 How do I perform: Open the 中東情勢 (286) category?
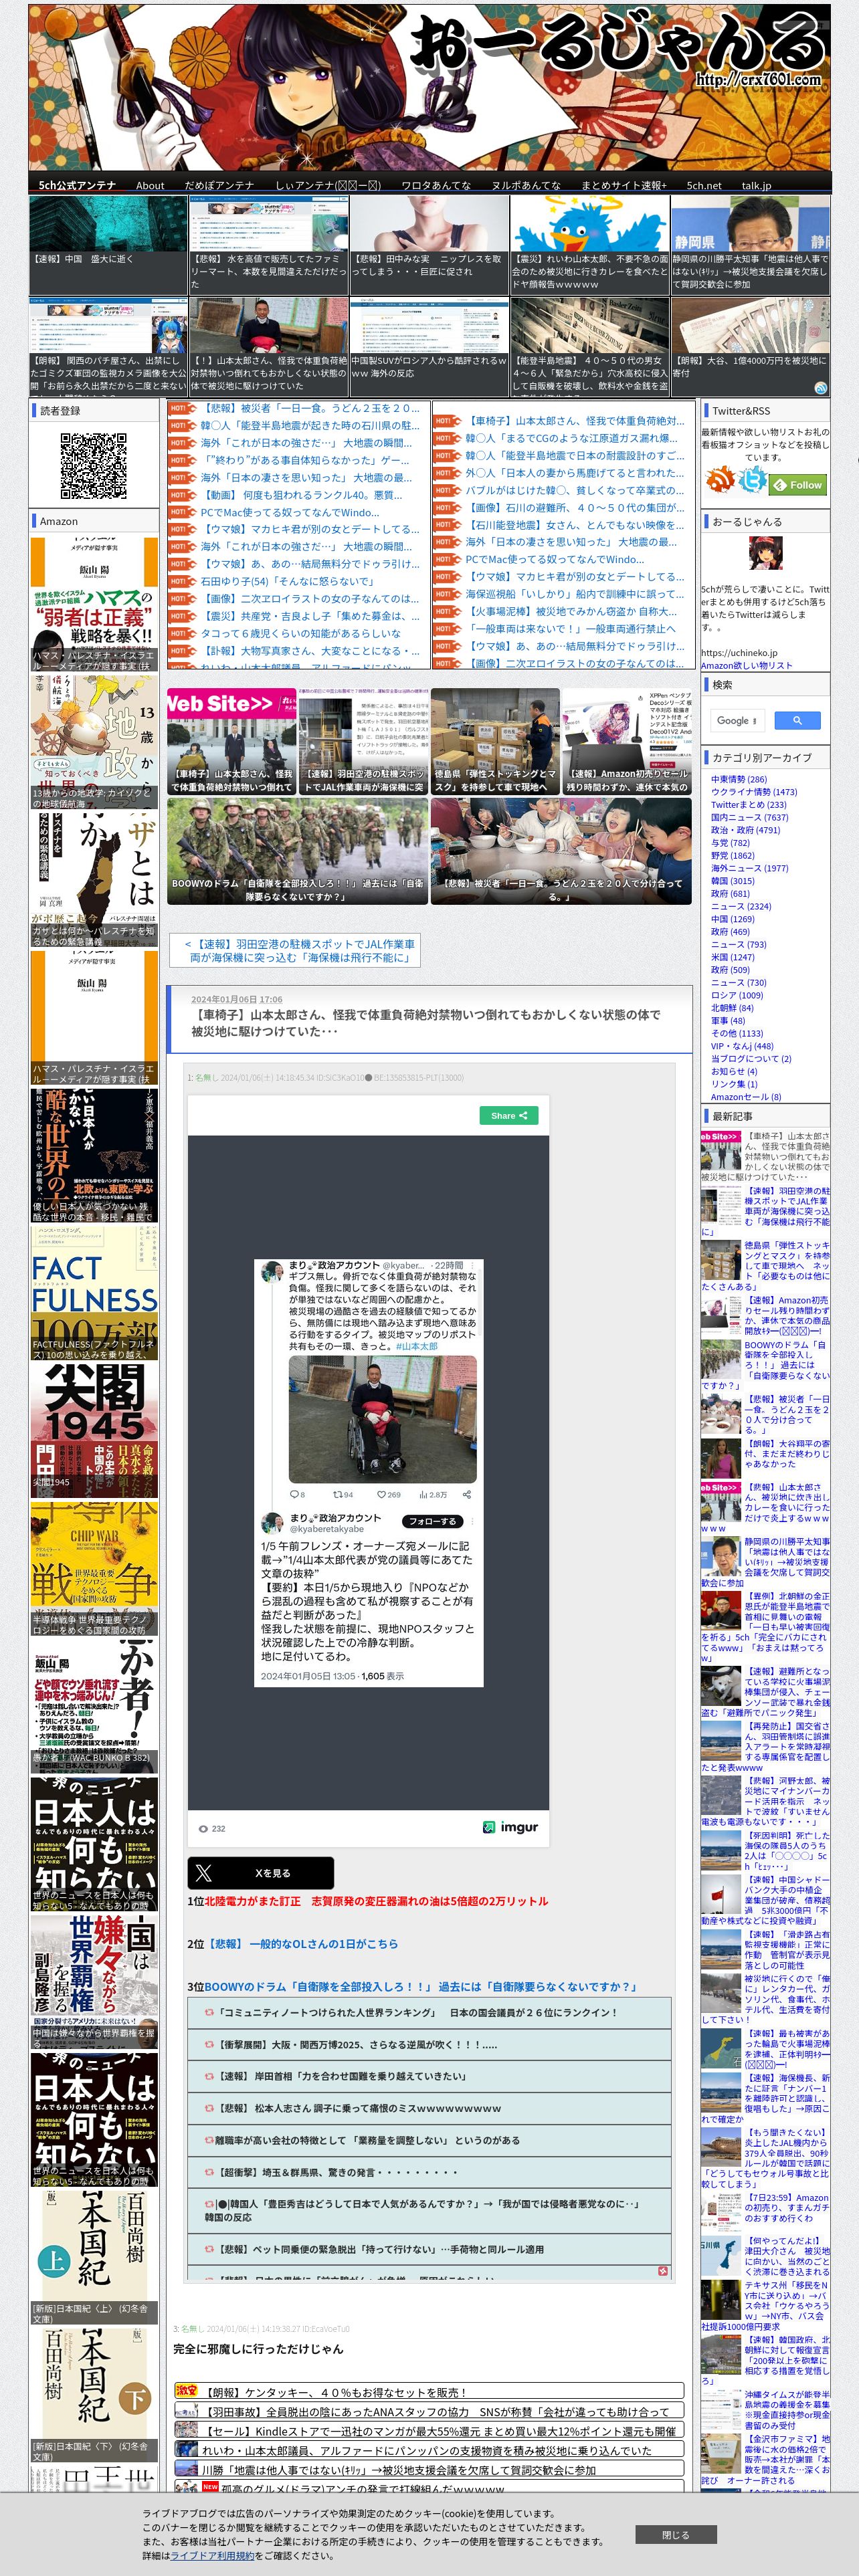[739, 779]
